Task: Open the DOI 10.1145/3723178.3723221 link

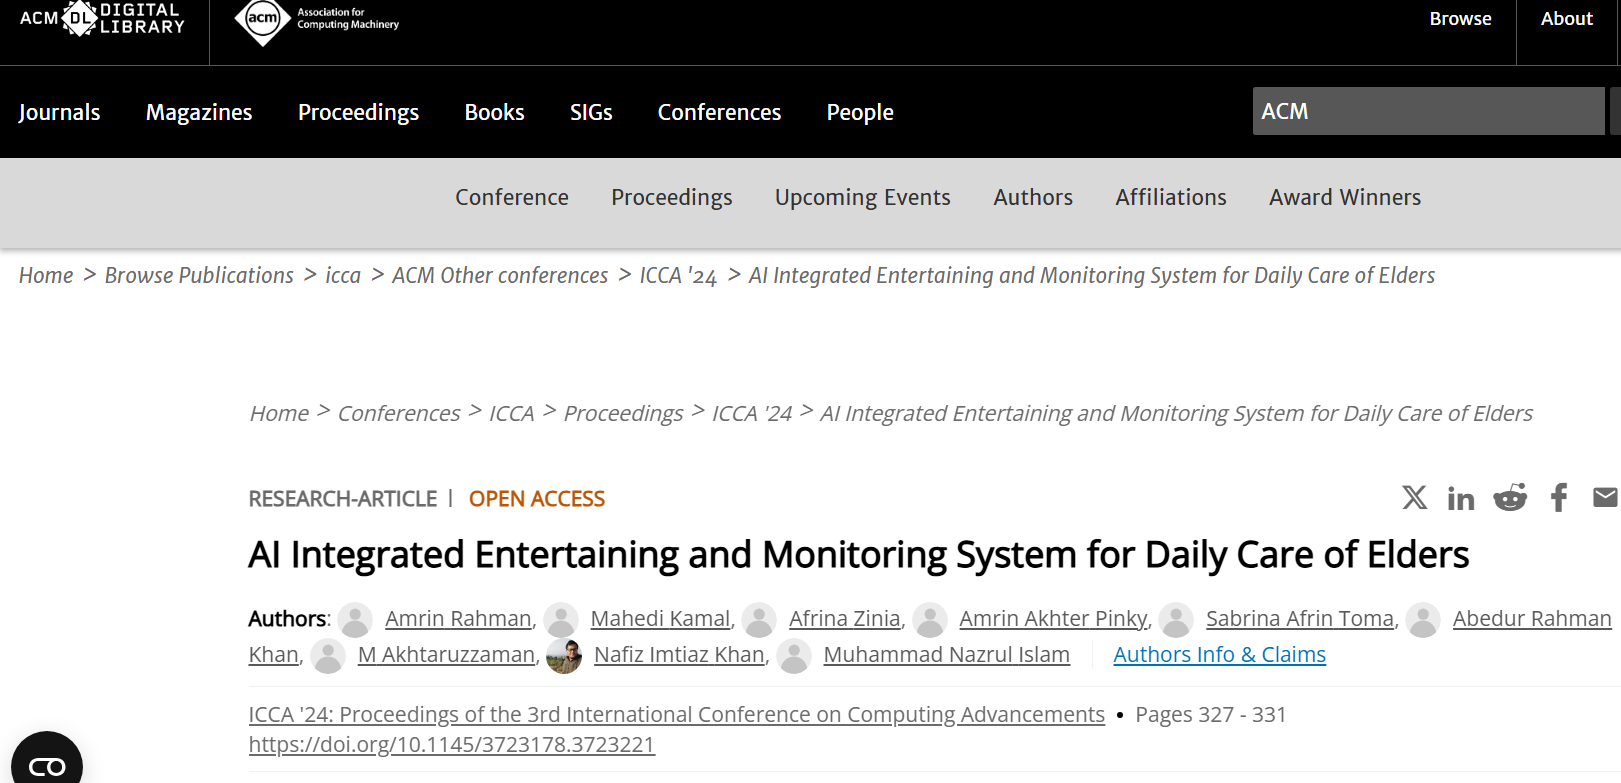Action: (x=452, y=744)
